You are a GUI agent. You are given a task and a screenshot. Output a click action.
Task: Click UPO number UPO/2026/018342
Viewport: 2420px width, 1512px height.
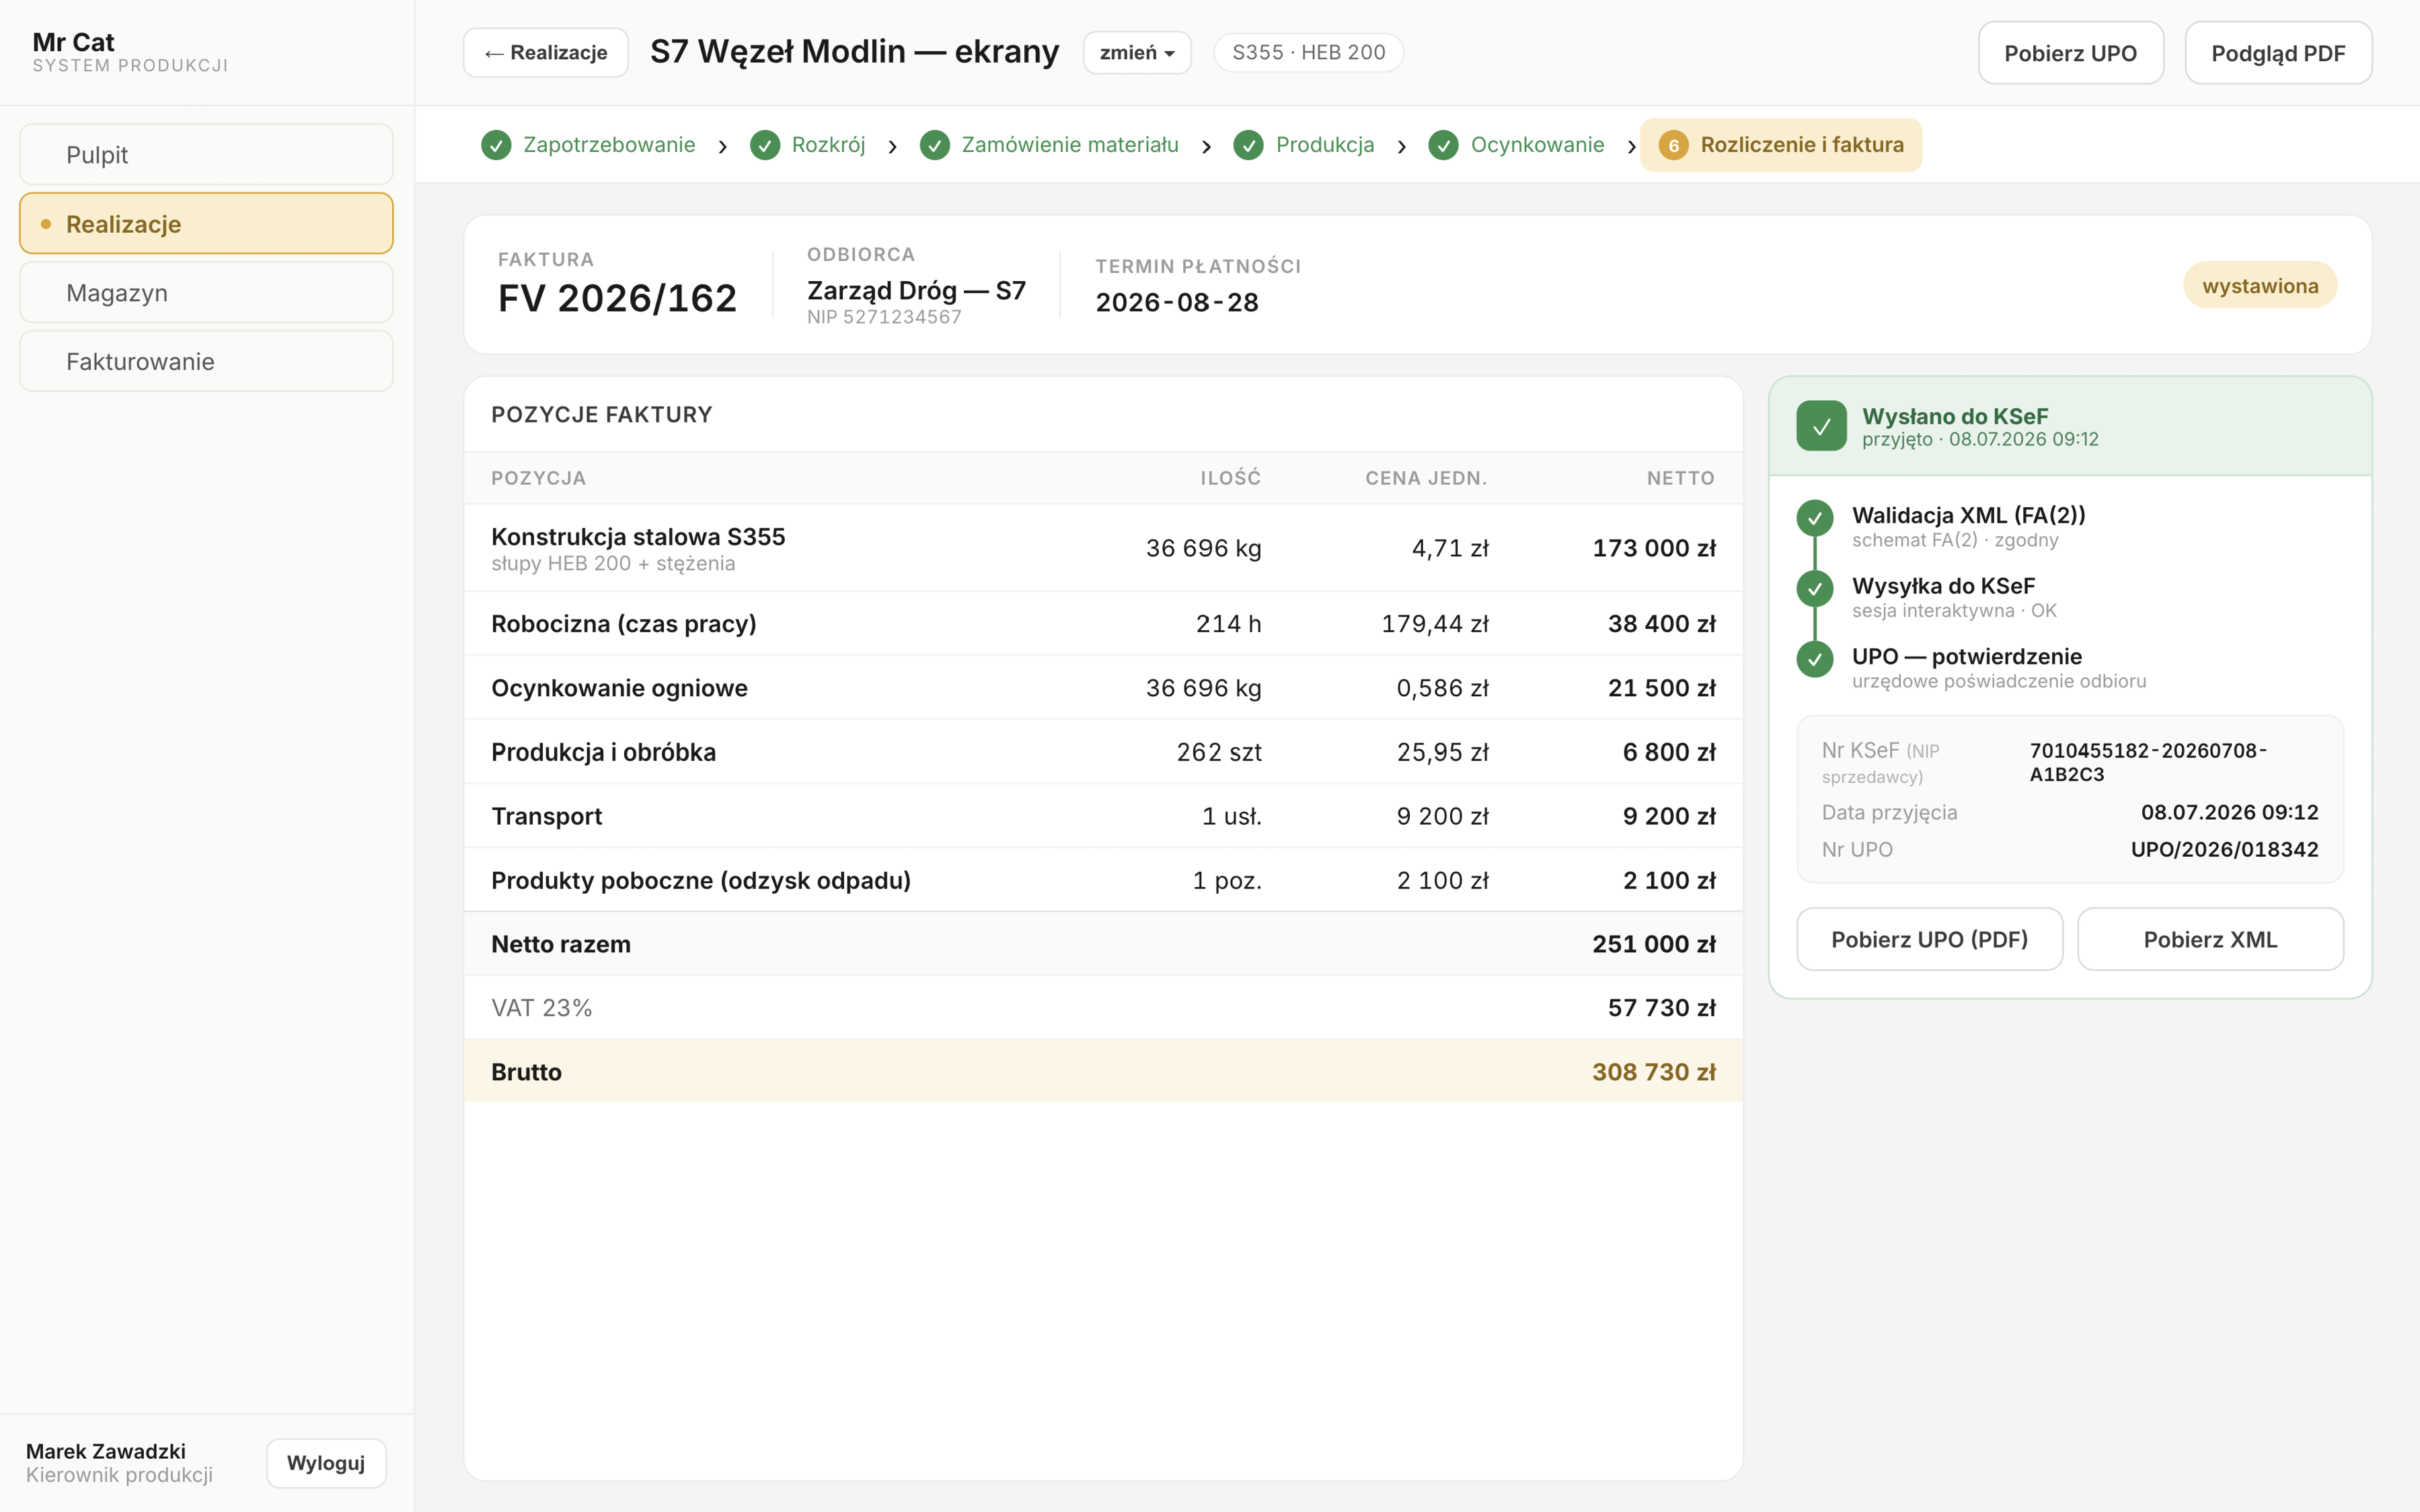coord(2224,850)
